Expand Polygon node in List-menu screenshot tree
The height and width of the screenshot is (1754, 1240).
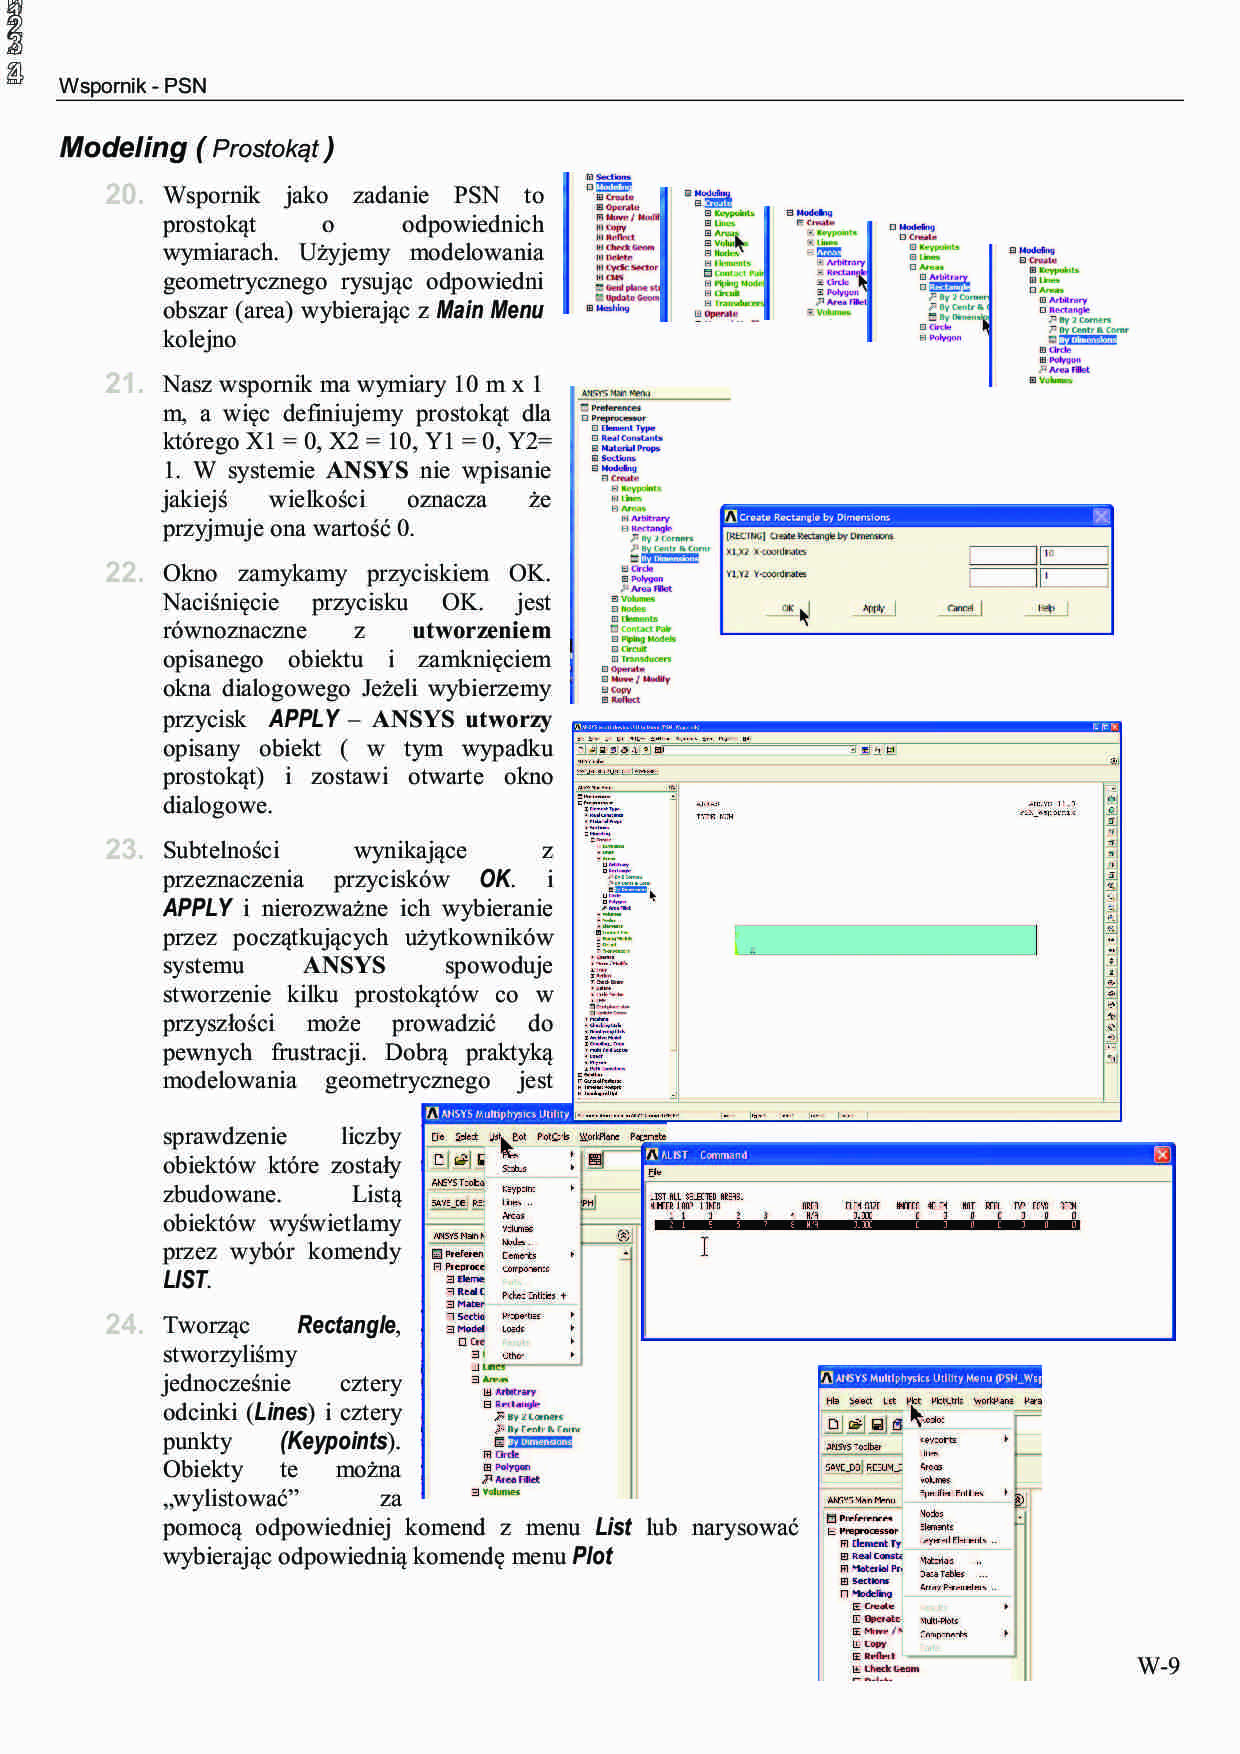coord(487,1467)
